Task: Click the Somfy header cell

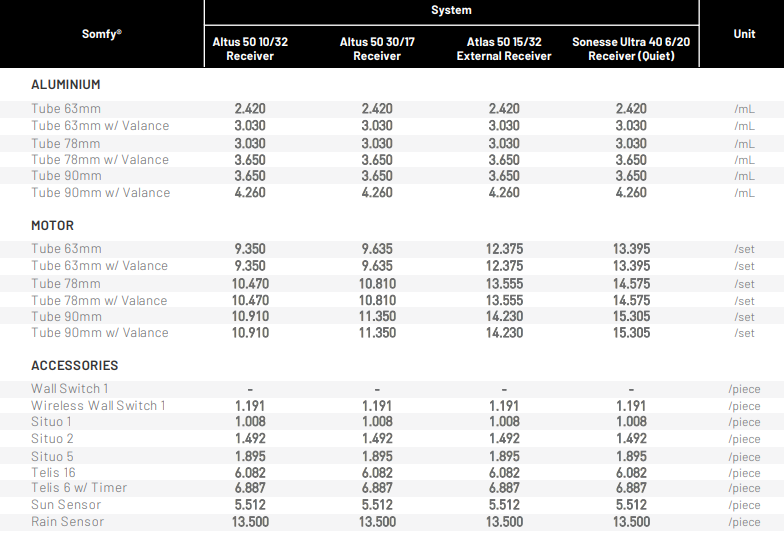Action: 102,34
